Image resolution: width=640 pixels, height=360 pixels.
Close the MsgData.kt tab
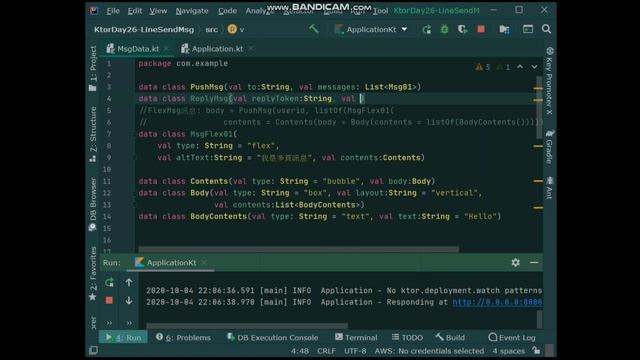click(x=166, y=49)
